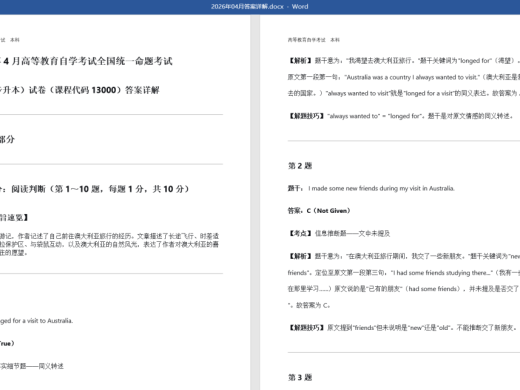
Task: Click the first 【解析】 line mentioning "longed for"
Action: pyautogui.click(x=404, y=61)
